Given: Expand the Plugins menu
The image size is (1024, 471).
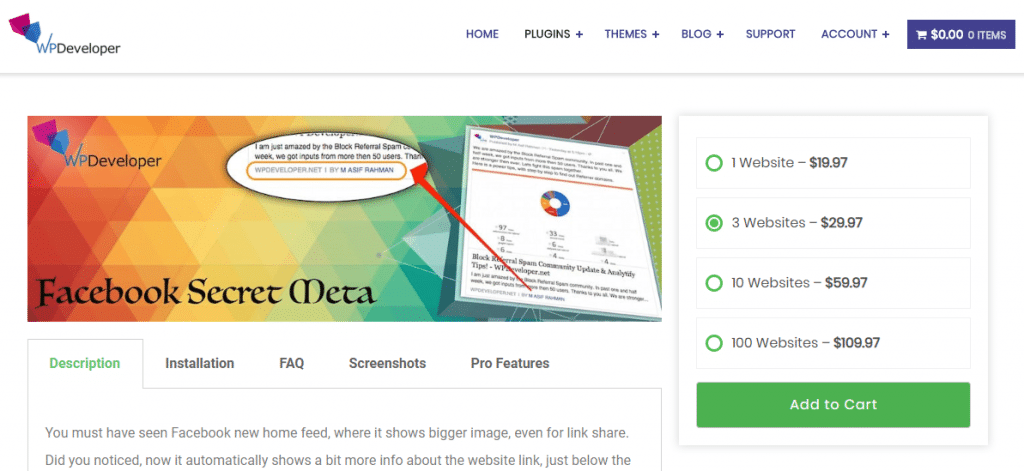Looking at the screenshot, I should (x=553, y=34).
